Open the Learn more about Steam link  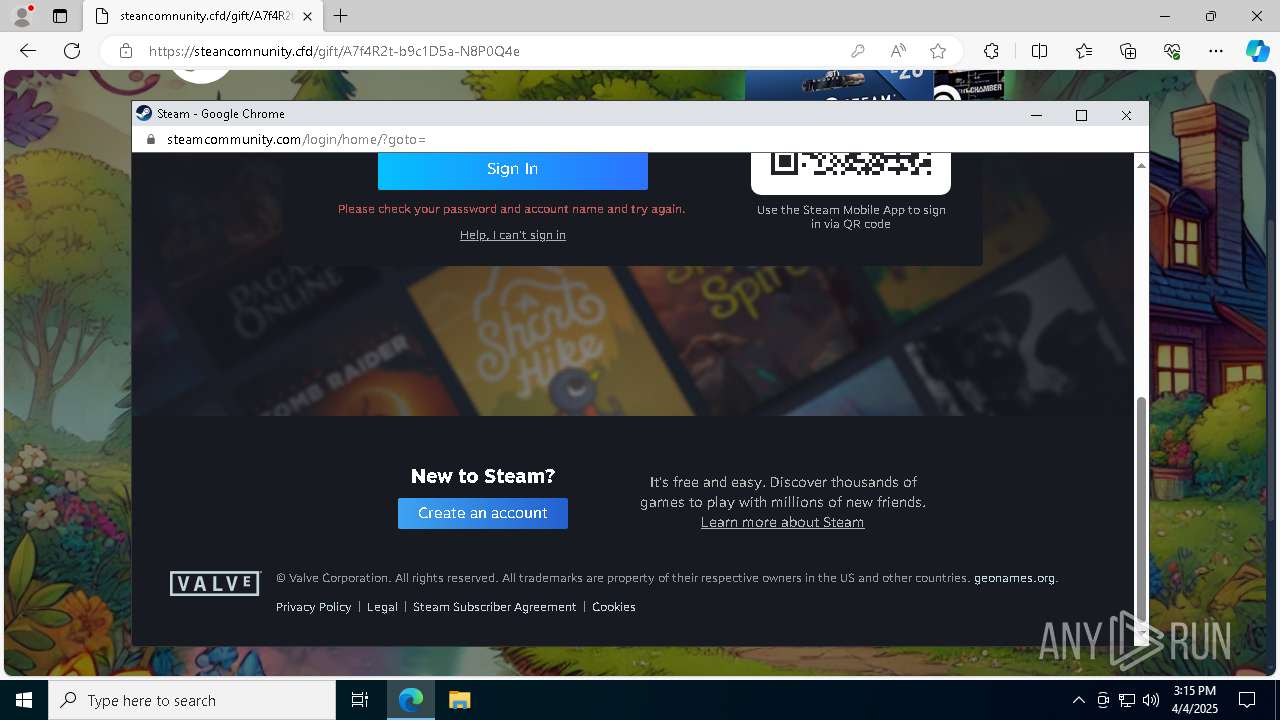click(x=782, y=522)
